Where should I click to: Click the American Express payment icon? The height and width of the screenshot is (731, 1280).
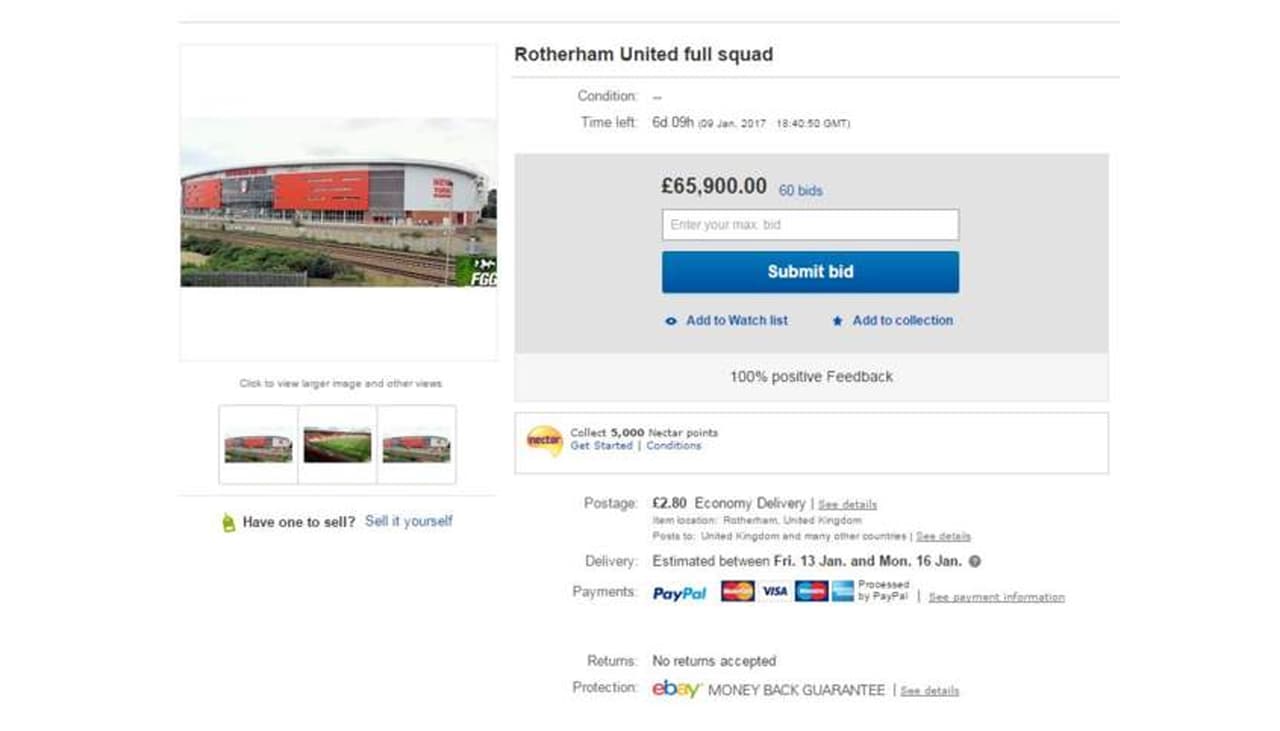tap(843, 591)
